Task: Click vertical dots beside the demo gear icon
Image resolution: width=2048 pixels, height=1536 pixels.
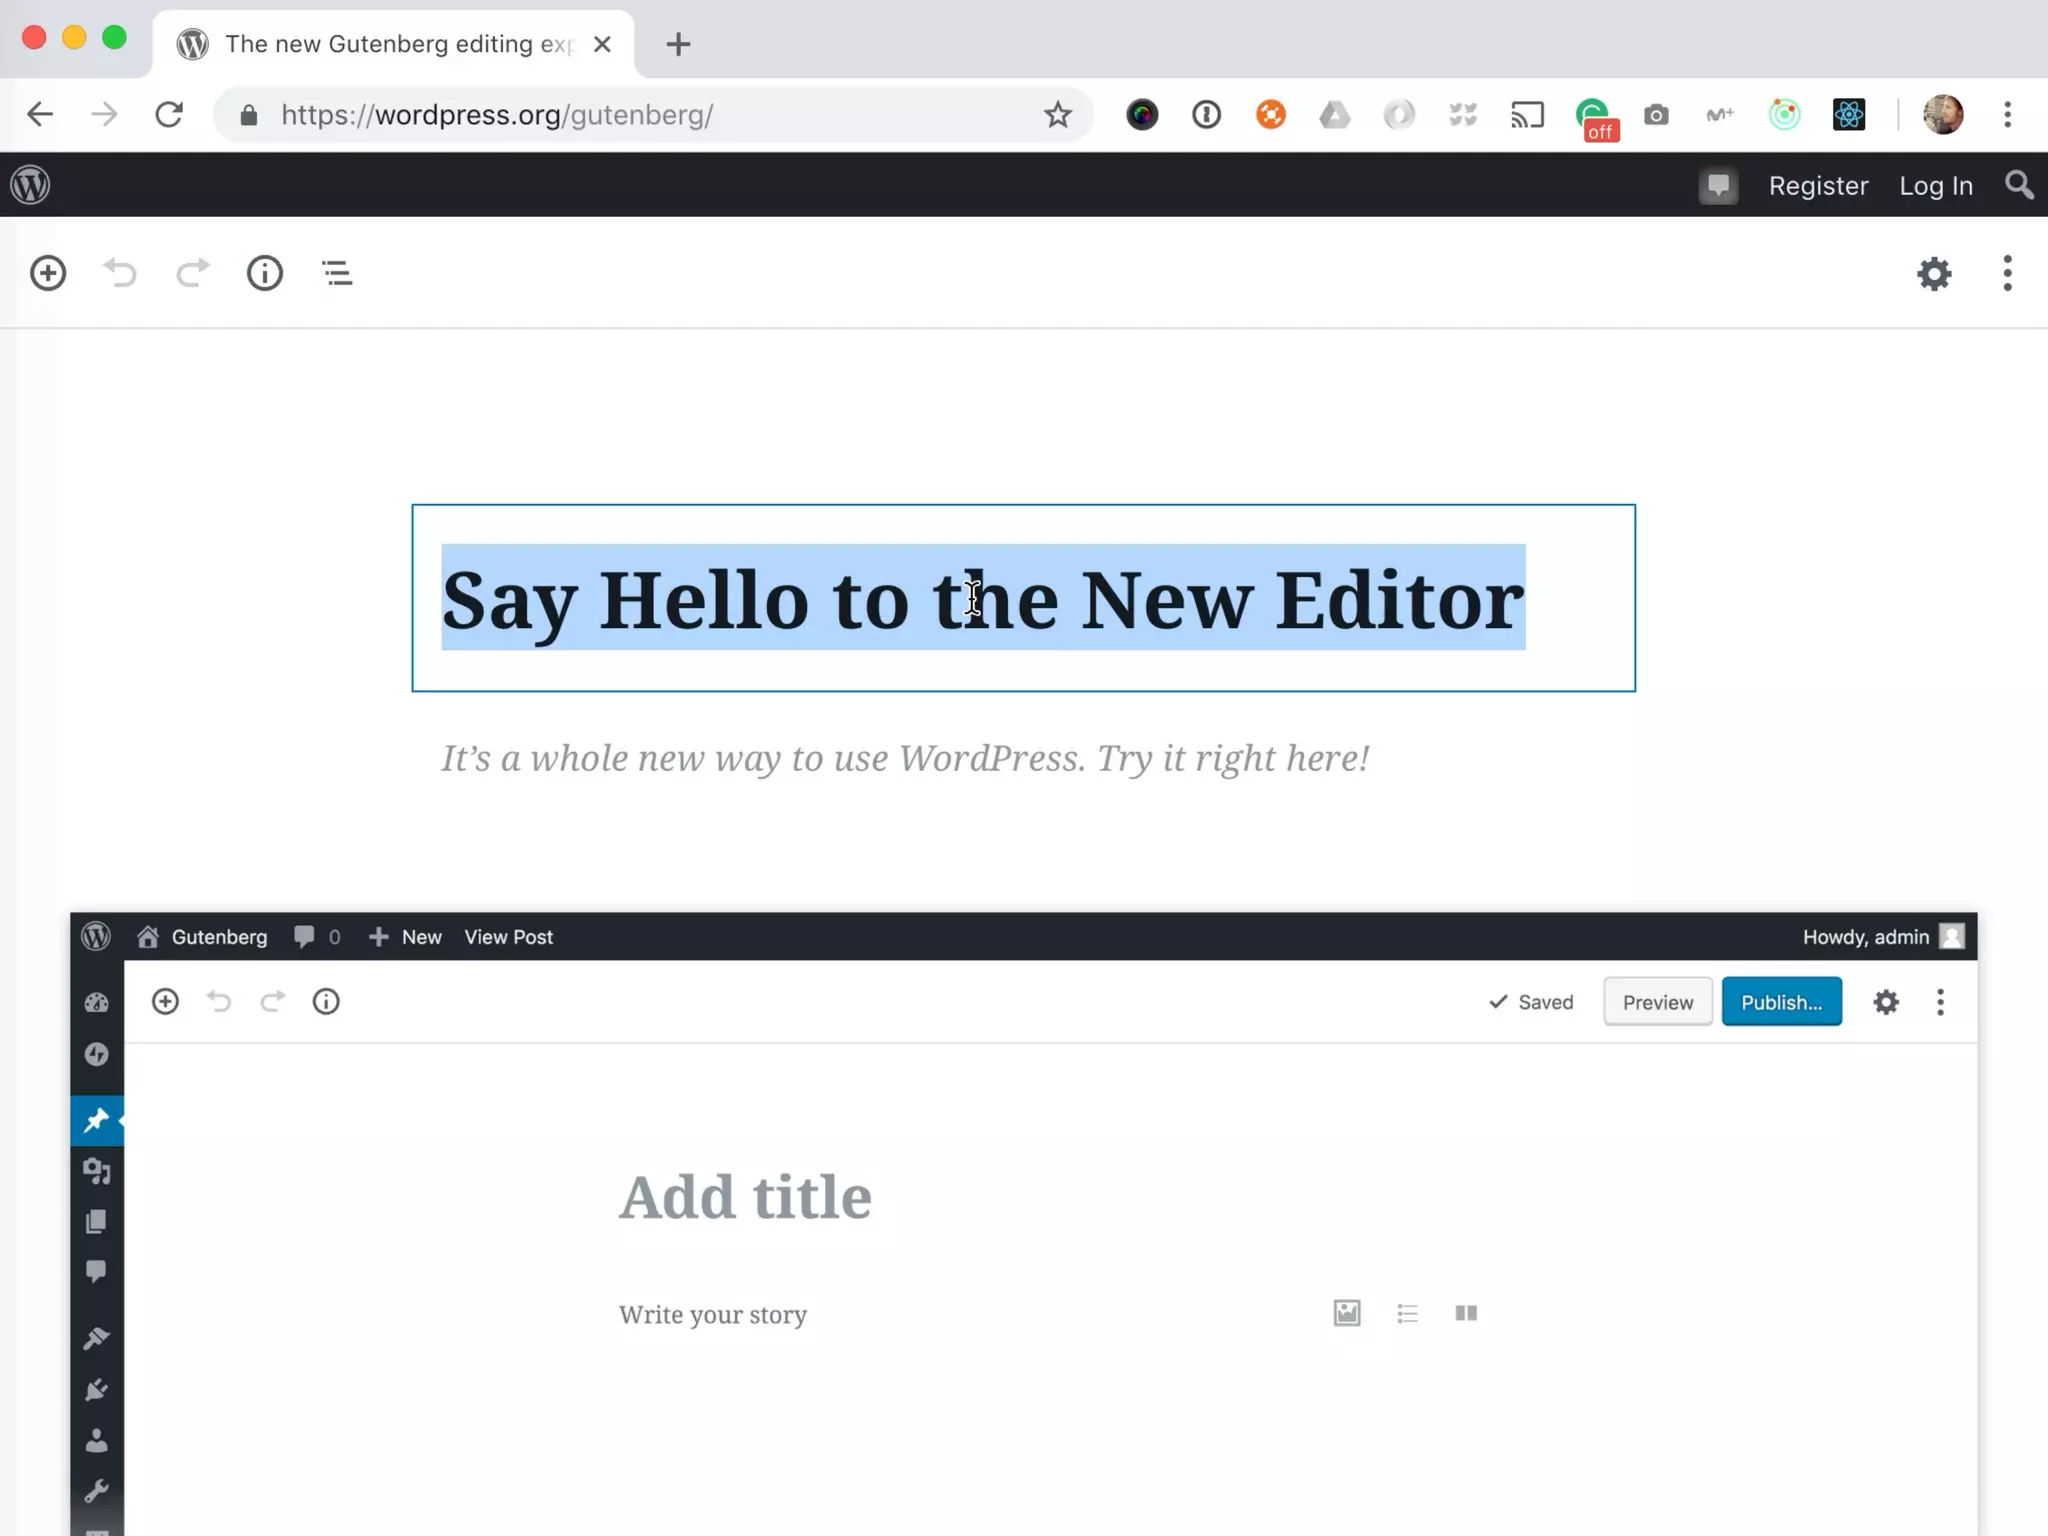Action: [1940, 1002]
